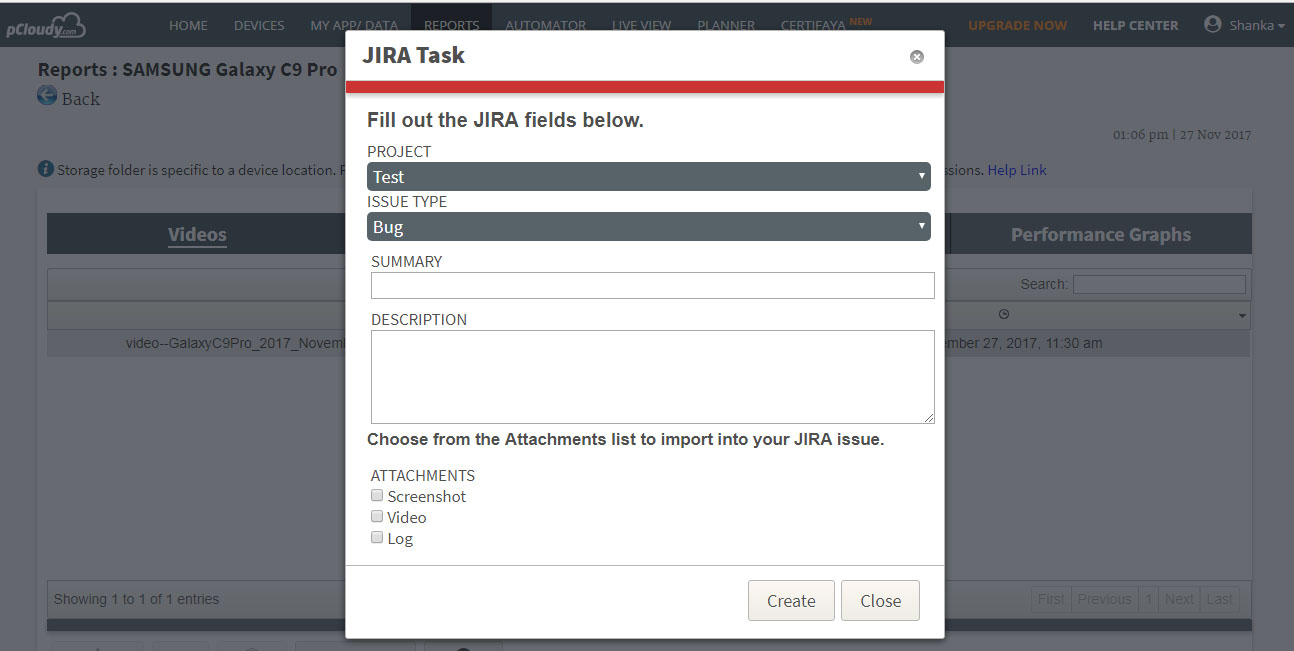Open the Shanka account dropdown arrow

[1281, 26]
